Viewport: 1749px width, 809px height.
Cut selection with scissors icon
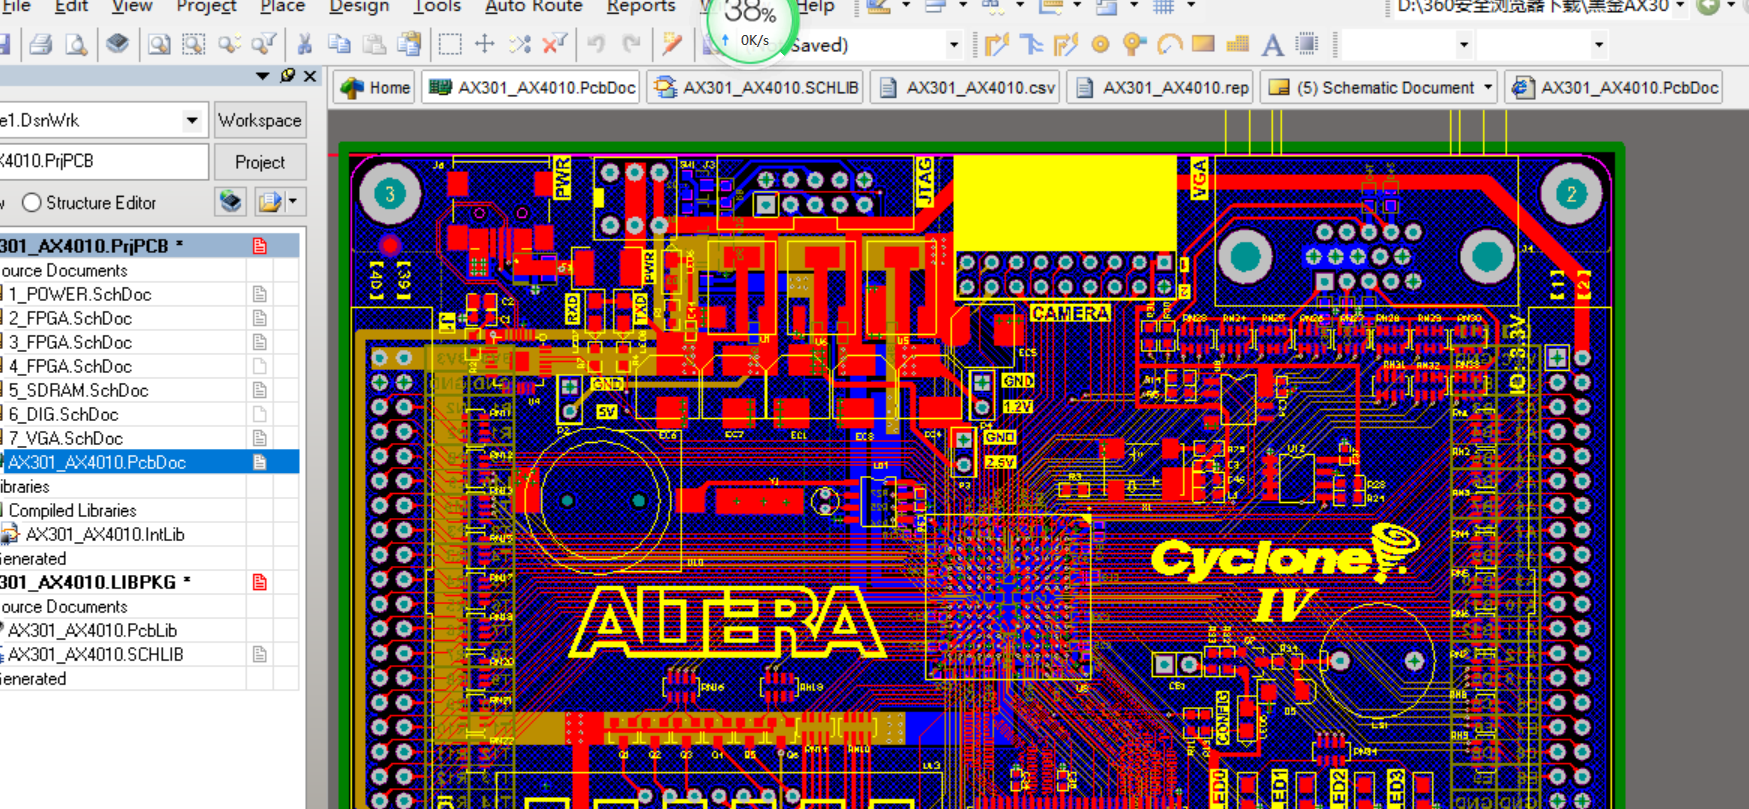pos(305,44)
